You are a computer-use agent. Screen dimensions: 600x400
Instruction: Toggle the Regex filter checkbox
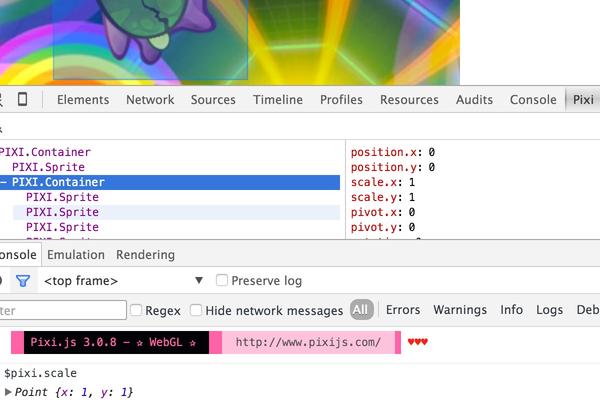click(x=136, y=310)
